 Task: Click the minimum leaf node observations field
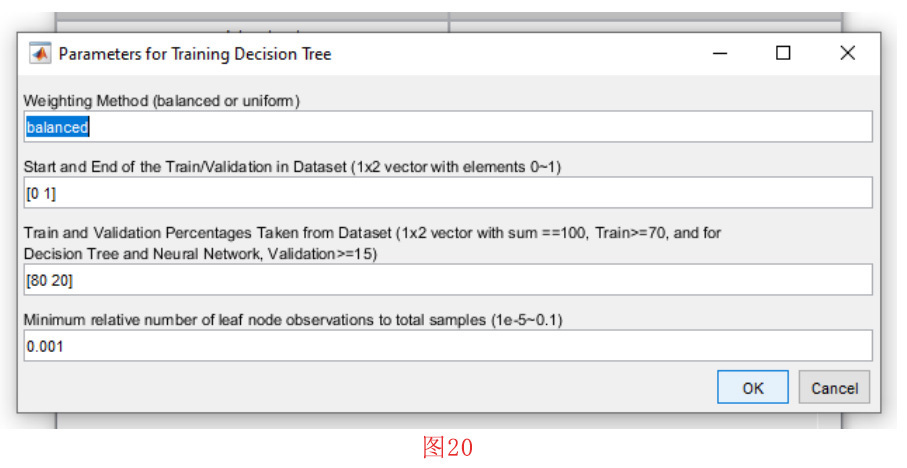click(x=448, y=346)
